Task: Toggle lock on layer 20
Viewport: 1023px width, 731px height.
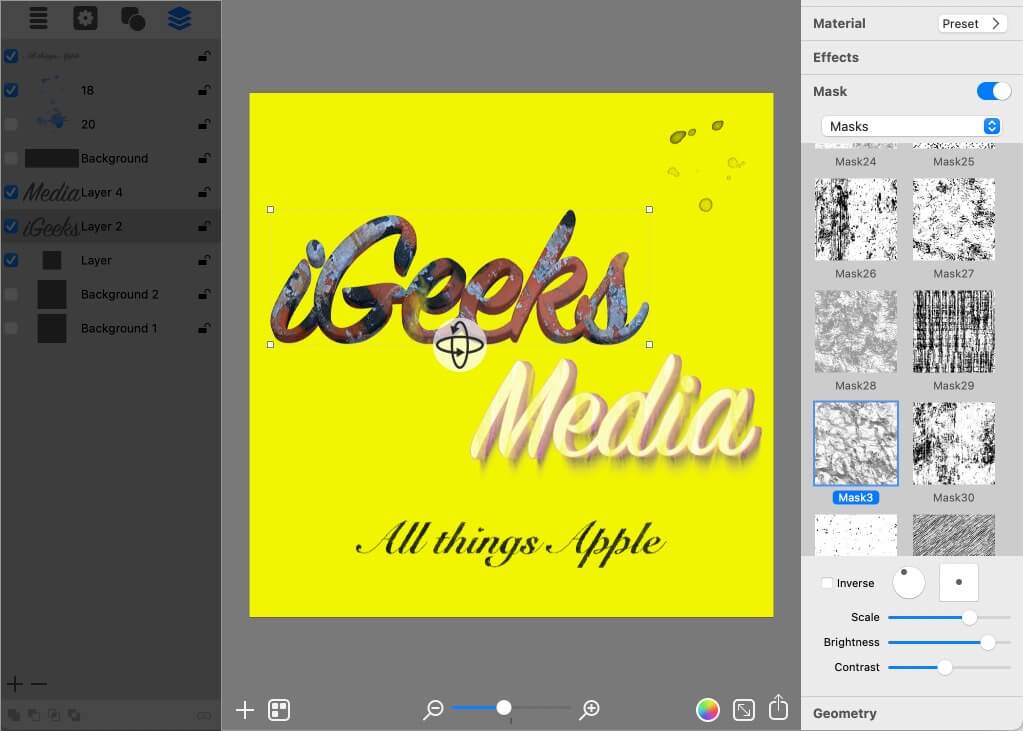Action: click(204, 124)
